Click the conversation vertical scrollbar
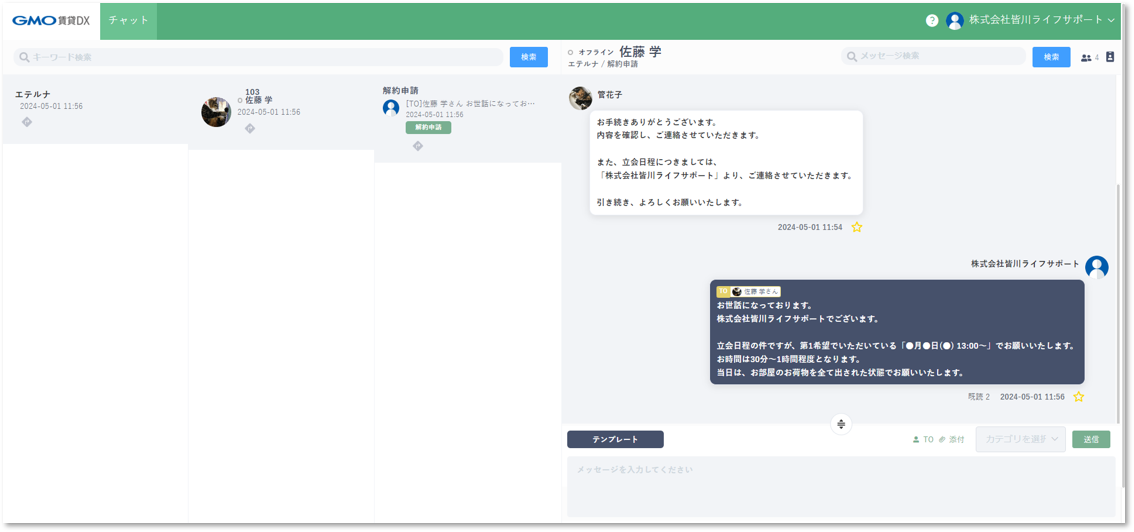This screenshot has height=532, width=1134. (x=1119, y=304)
